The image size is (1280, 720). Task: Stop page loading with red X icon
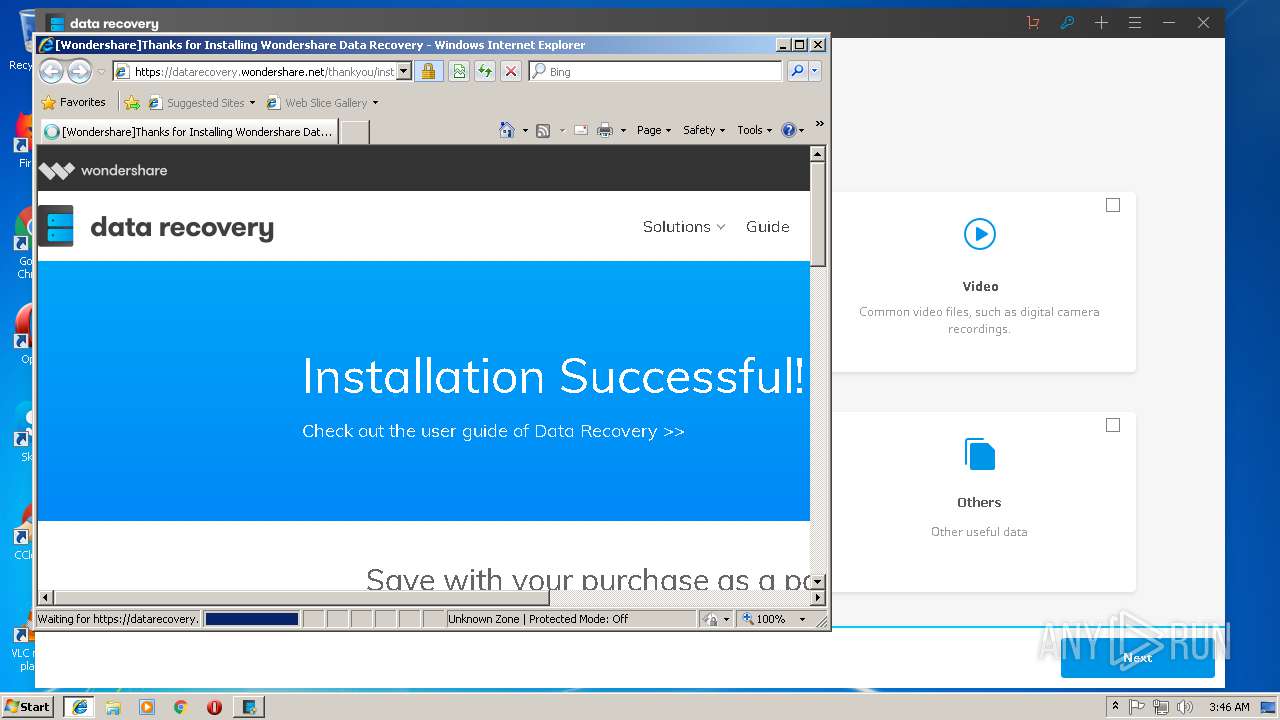click(x=511, y=71)
